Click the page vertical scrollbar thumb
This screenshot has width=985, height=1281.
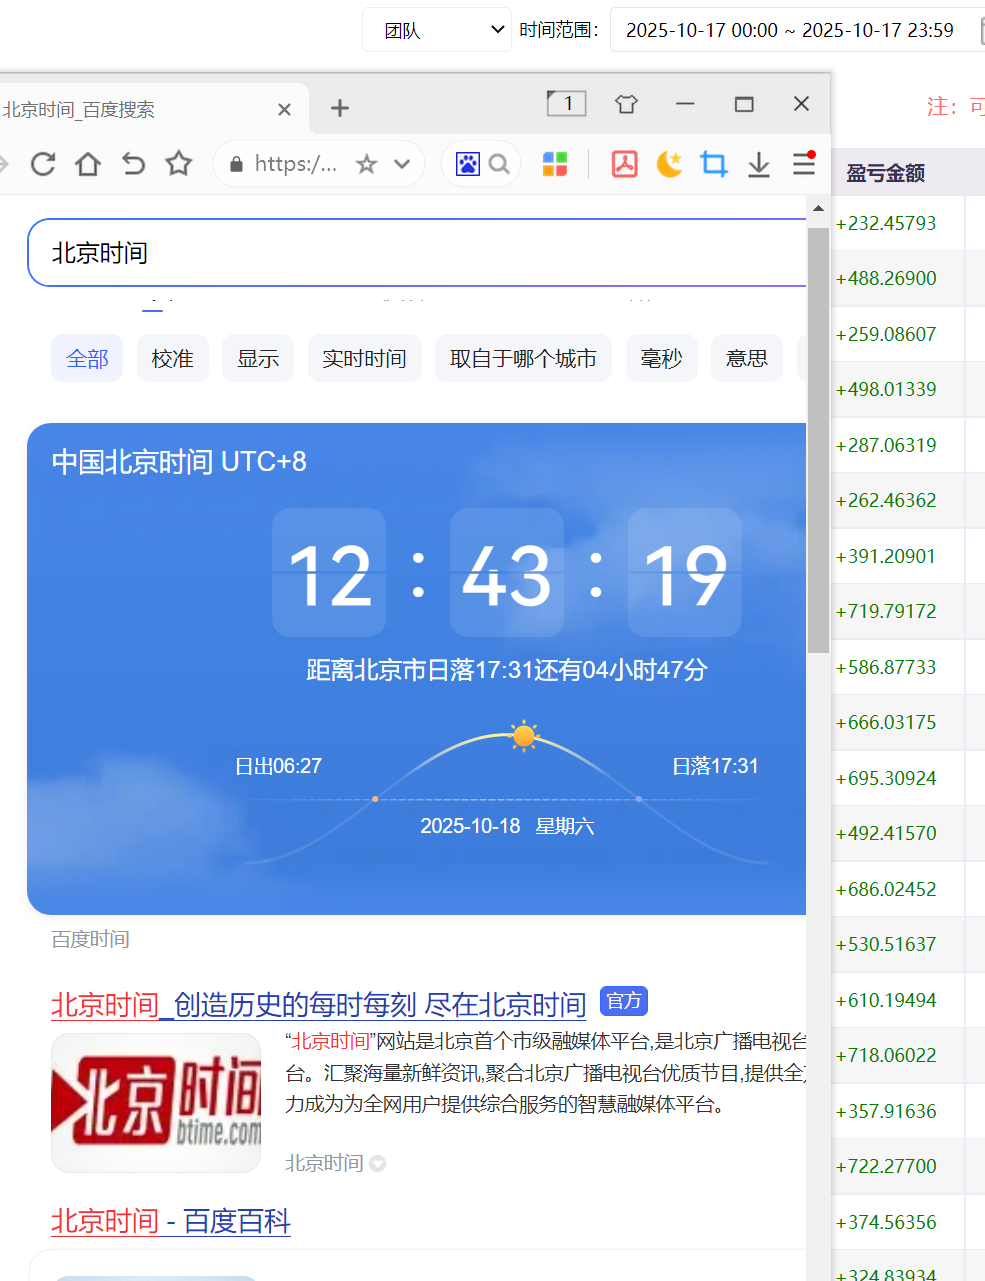pos(818,440)
